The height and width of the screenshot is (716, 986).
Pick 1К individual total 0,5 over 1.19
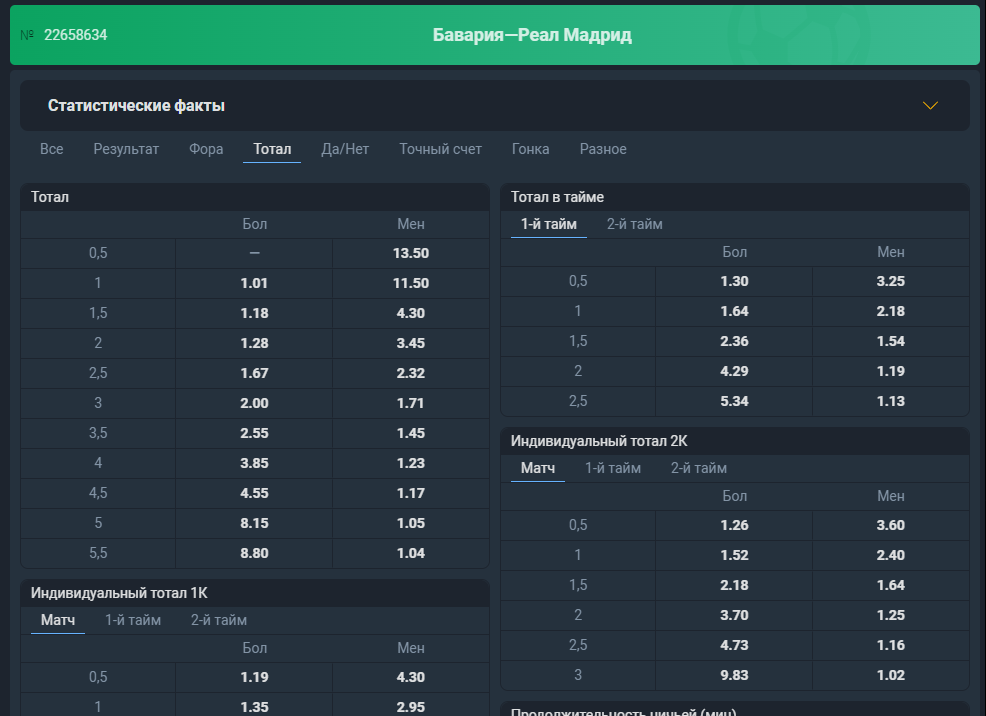[254, 677]
